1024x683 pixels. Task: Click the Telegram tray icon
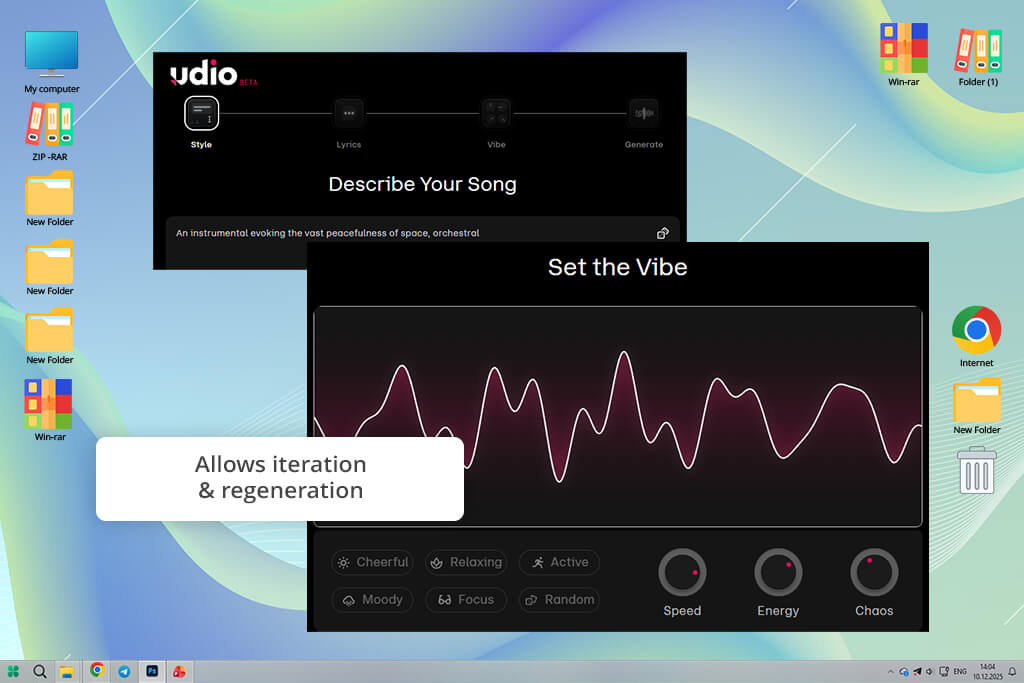(918, 671)
